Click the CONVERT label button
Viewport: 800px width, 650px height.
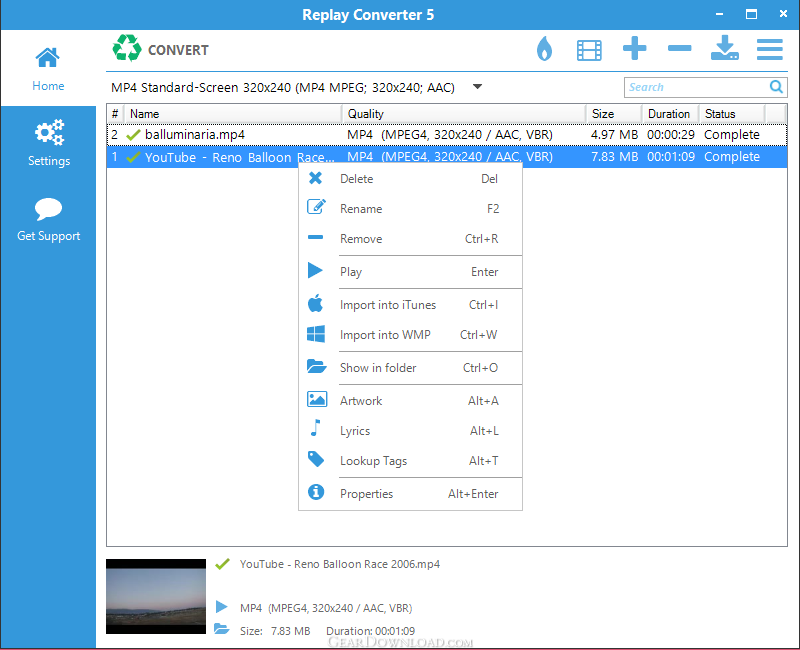click(178, 50)
